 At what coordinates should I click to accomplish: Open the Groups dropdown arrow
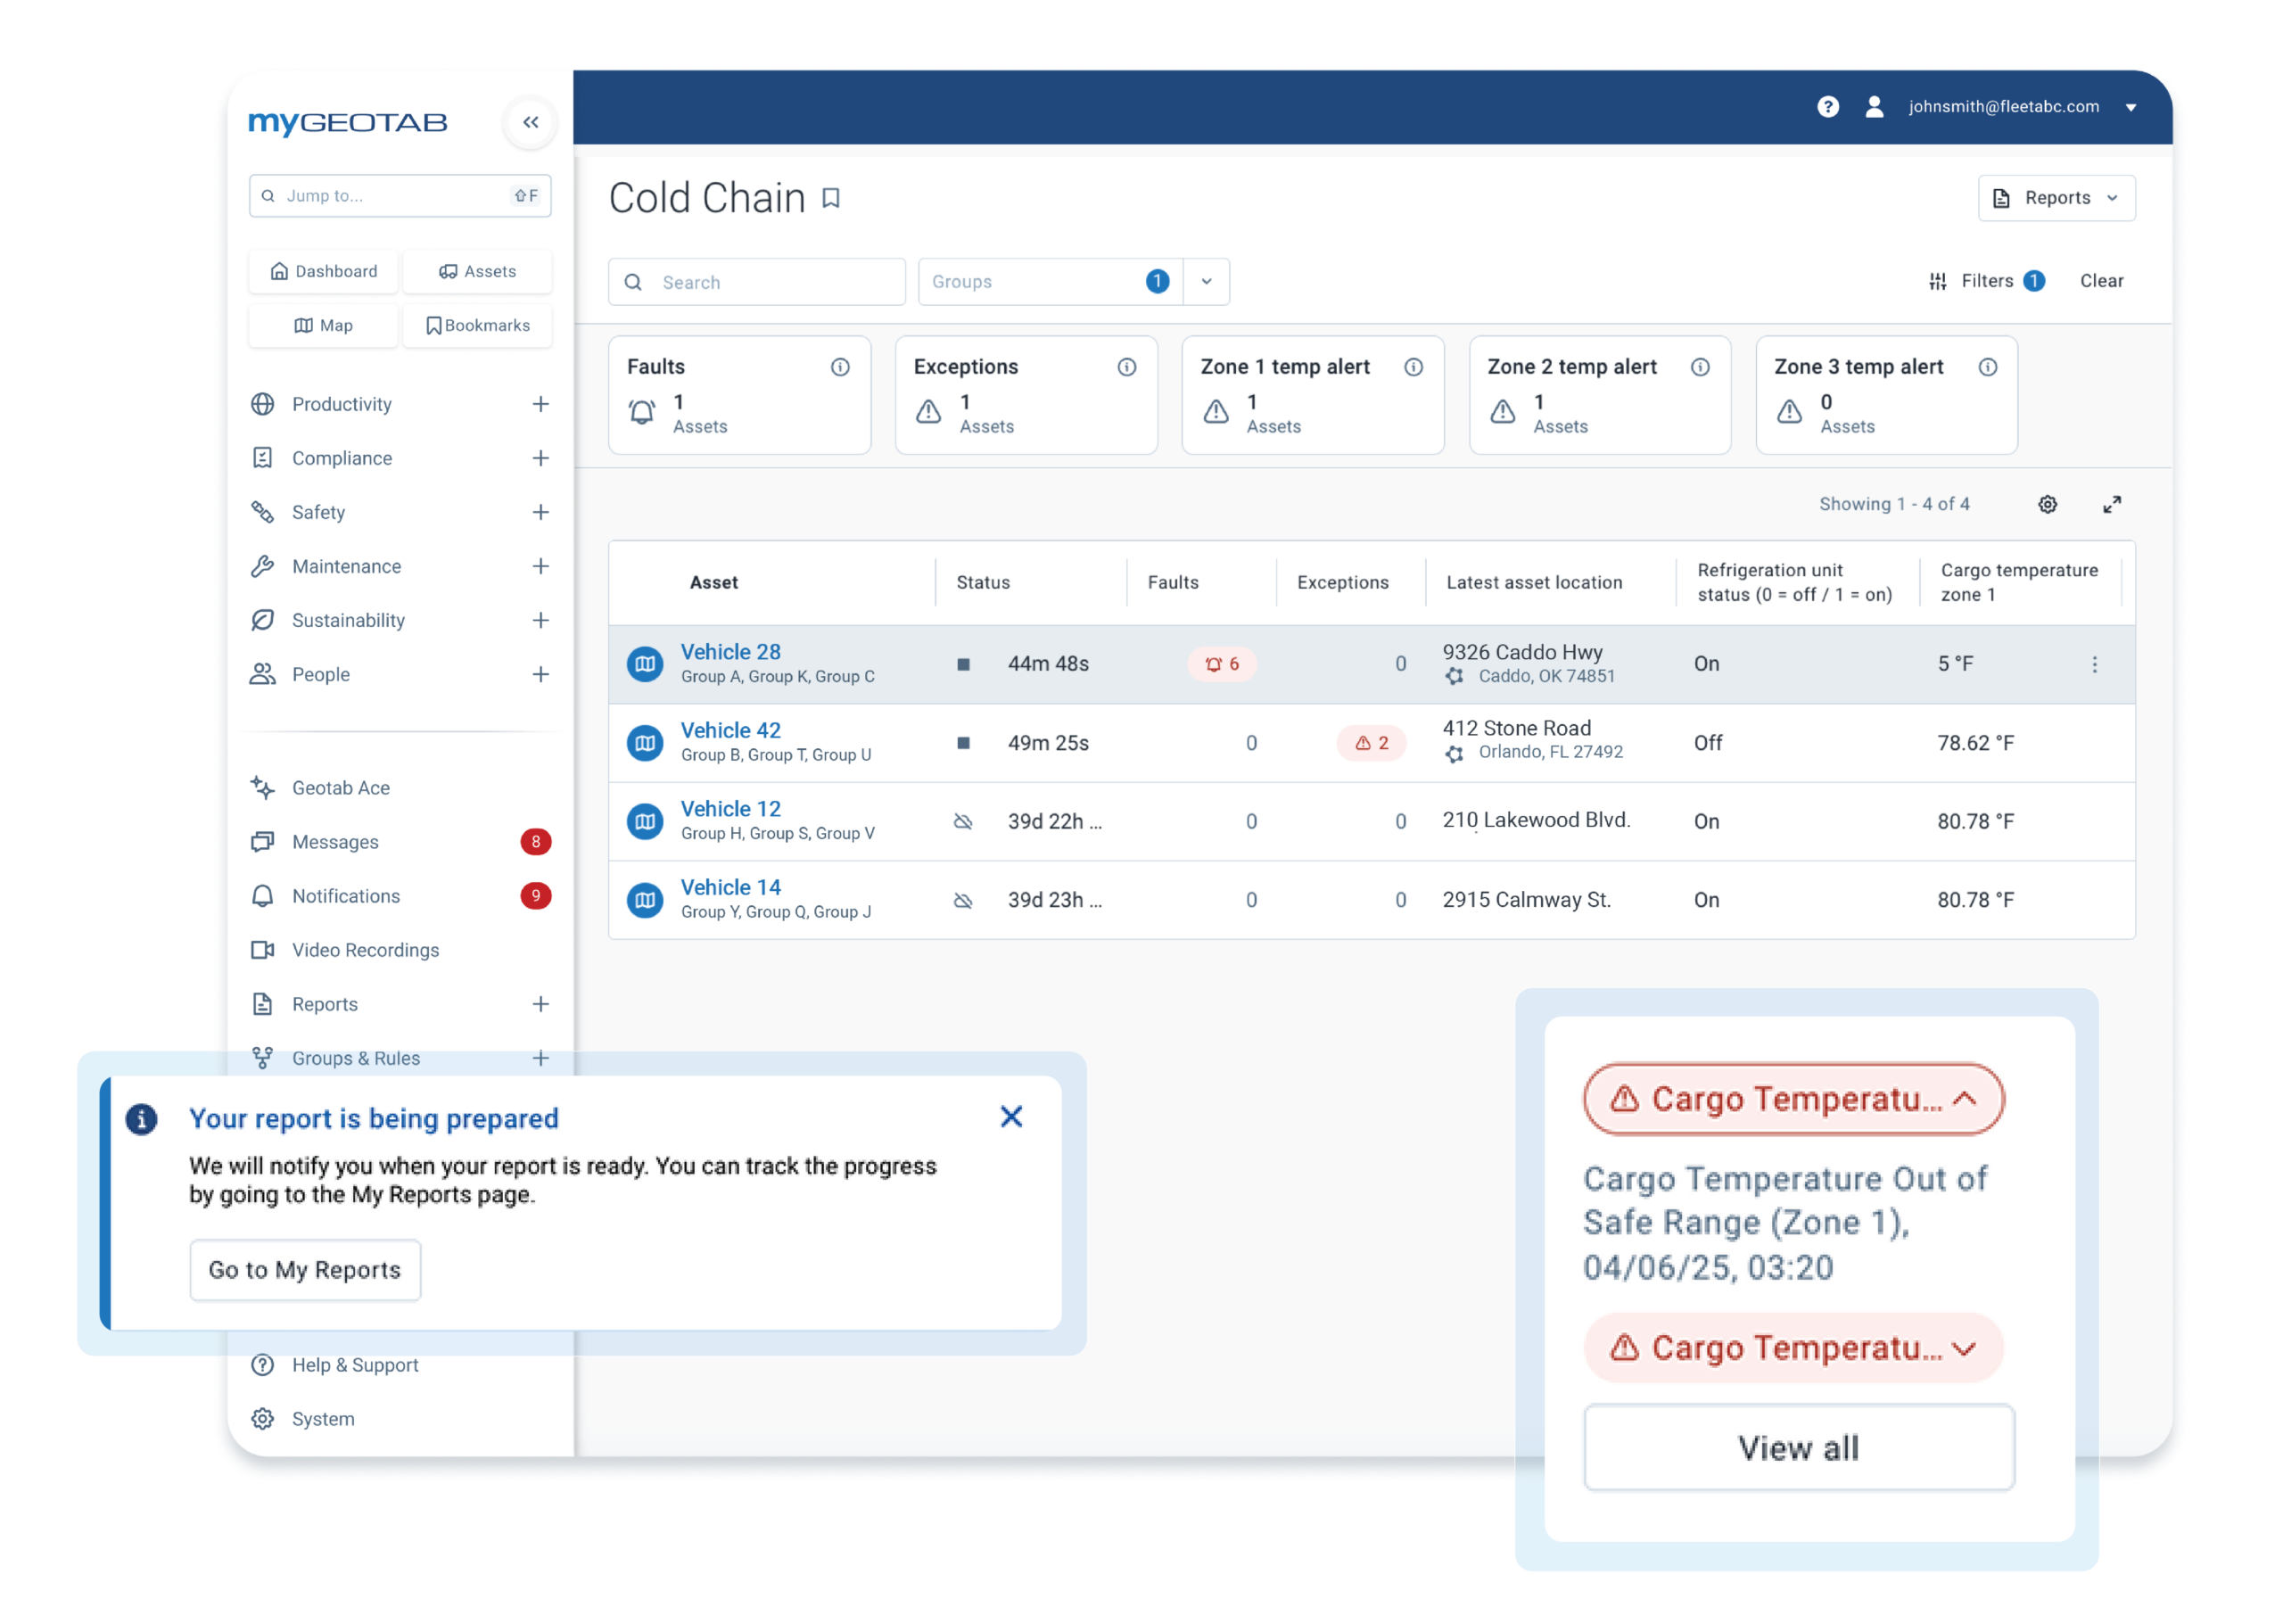pos(1206,282)
